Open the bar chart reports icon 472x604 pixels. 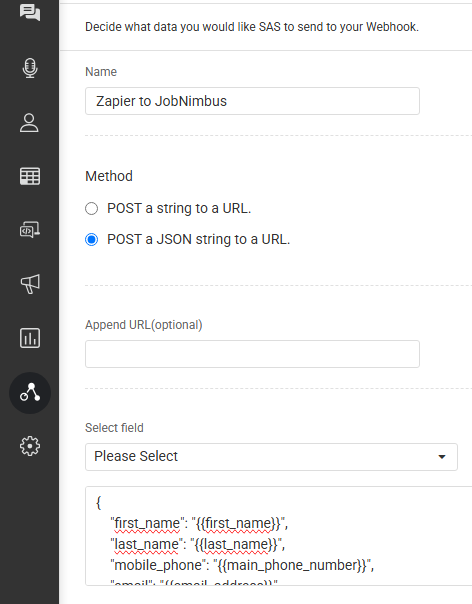click(x=30, y=338)
